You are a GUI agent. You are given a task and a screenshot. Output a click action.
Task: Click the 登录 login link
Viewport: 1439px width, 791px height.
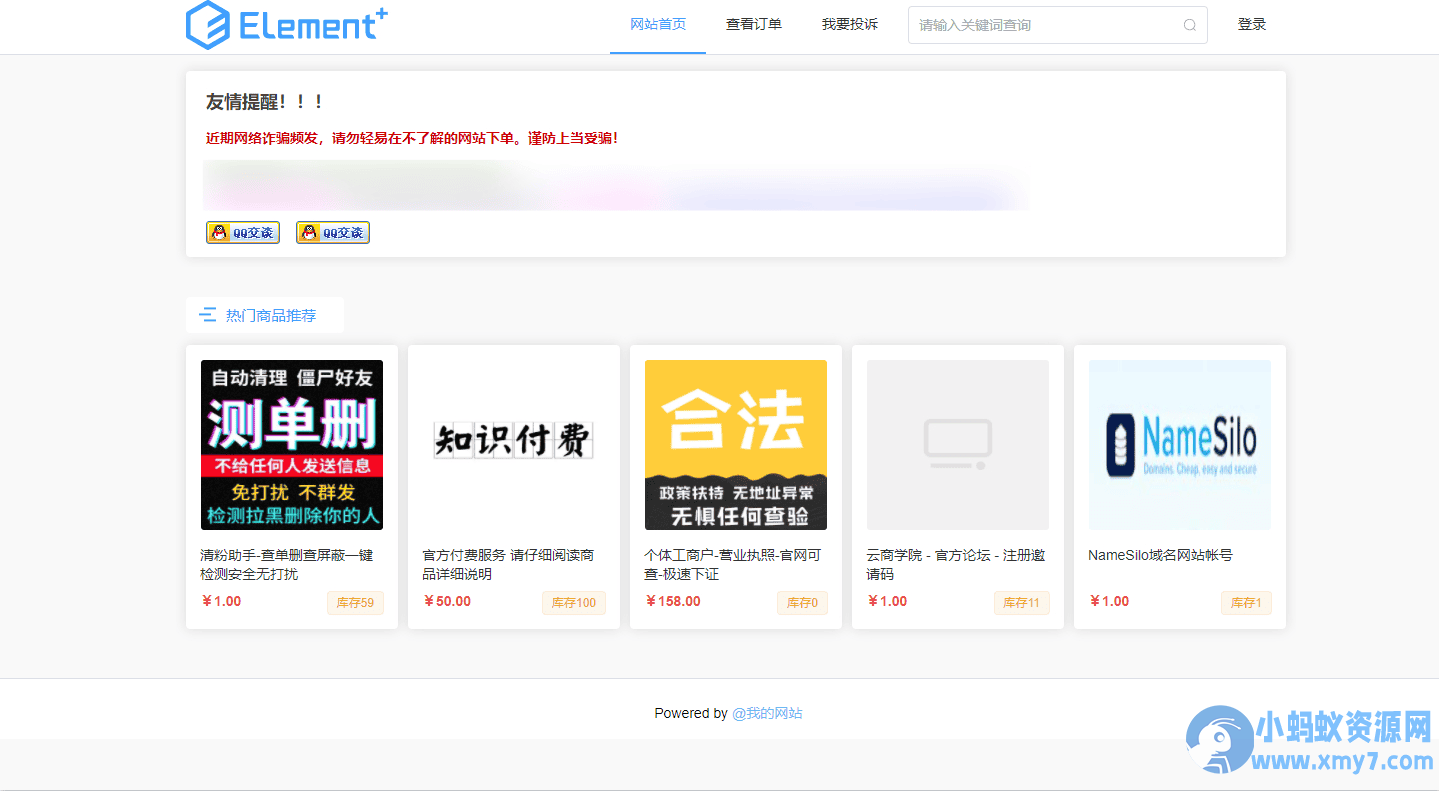(1252, 25)
